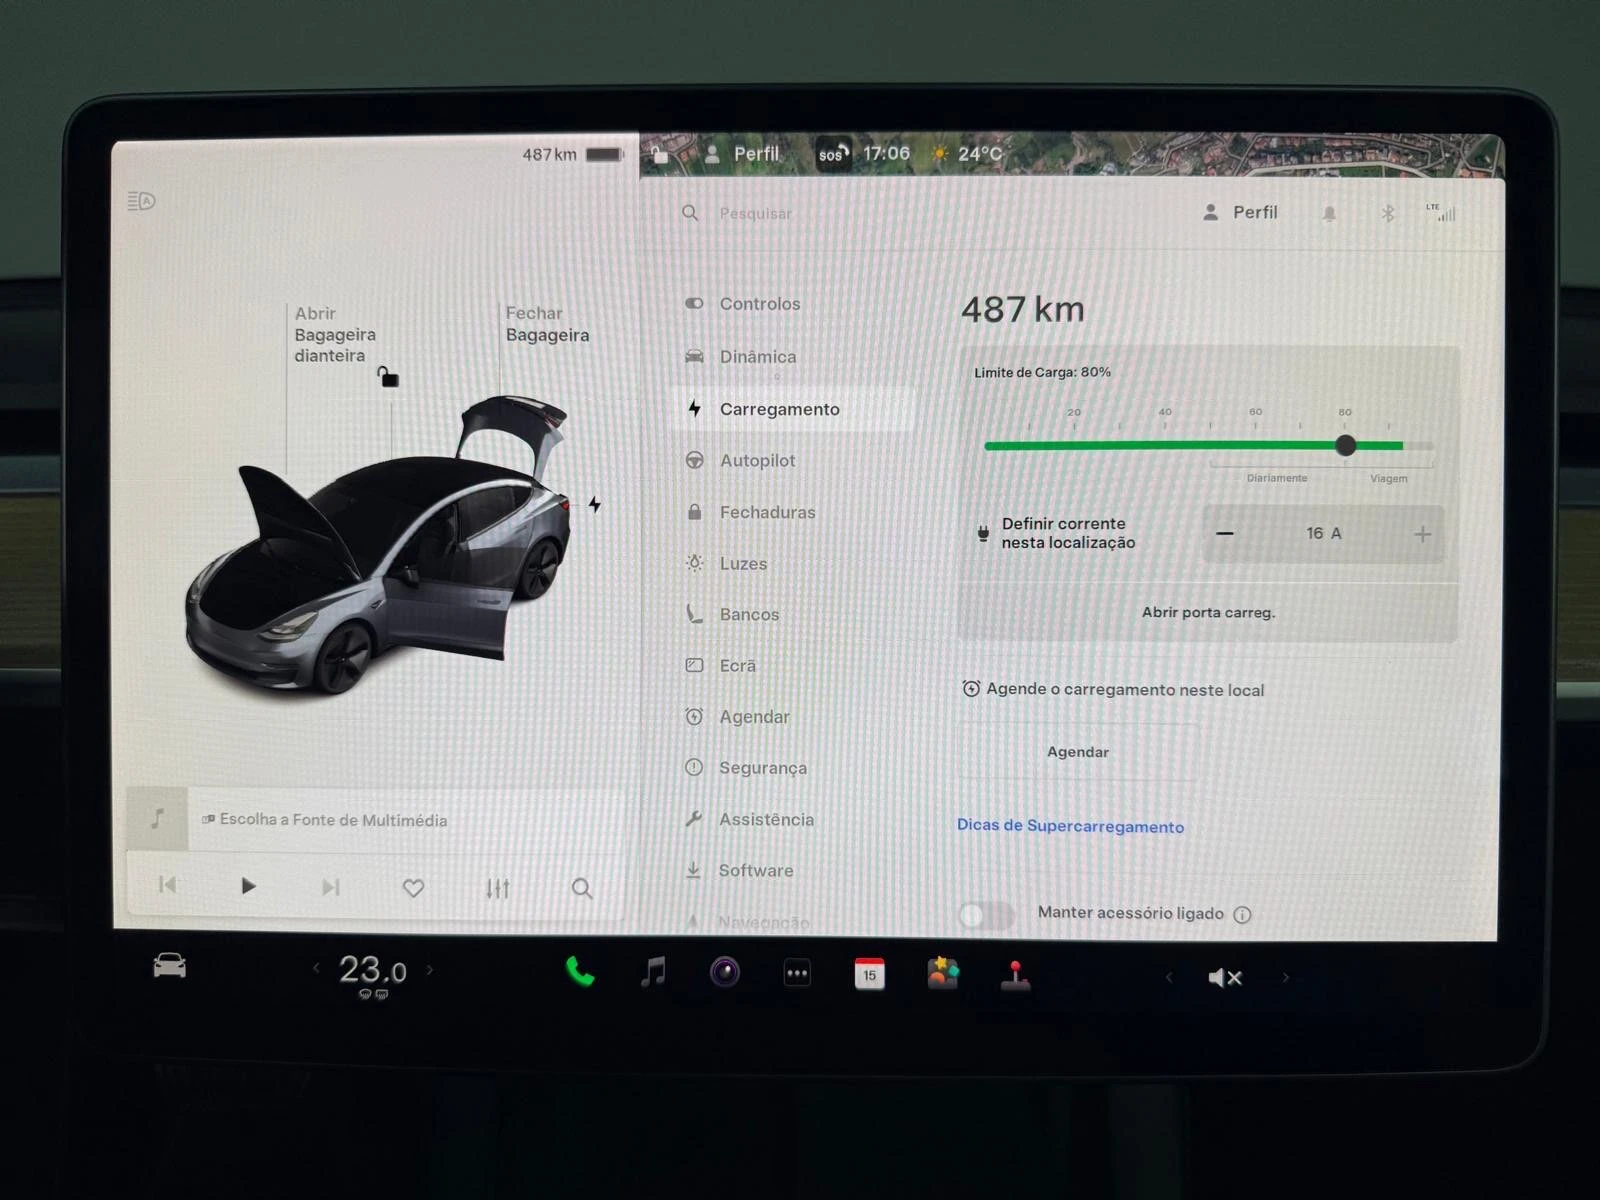The height and width of the screenshot is (1200, 1600).
Task: Open the three-dots app launcher
Action: [x=797, y=973]
